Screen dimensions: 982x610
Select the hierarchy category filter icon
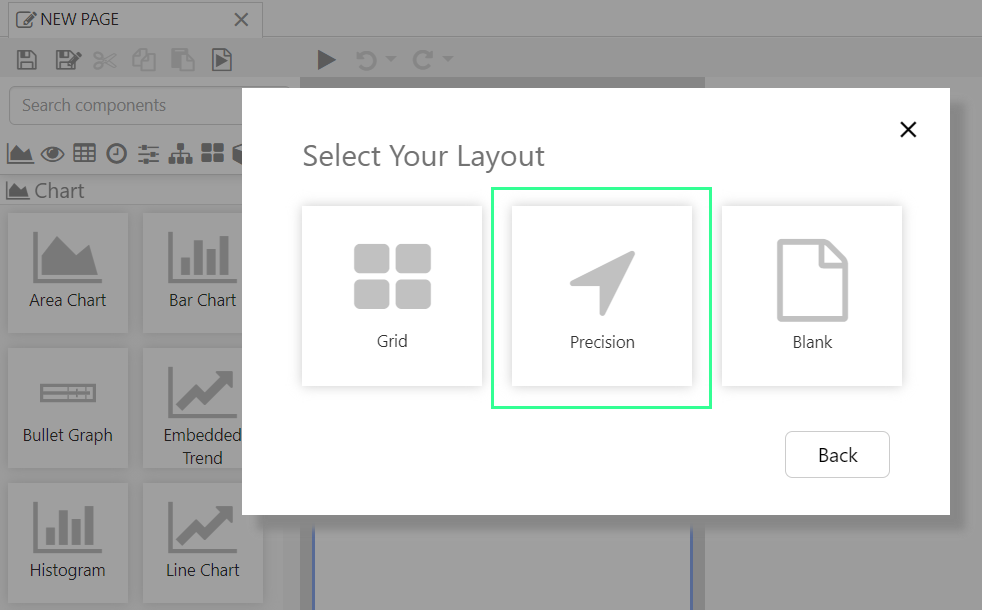(180, 153)
